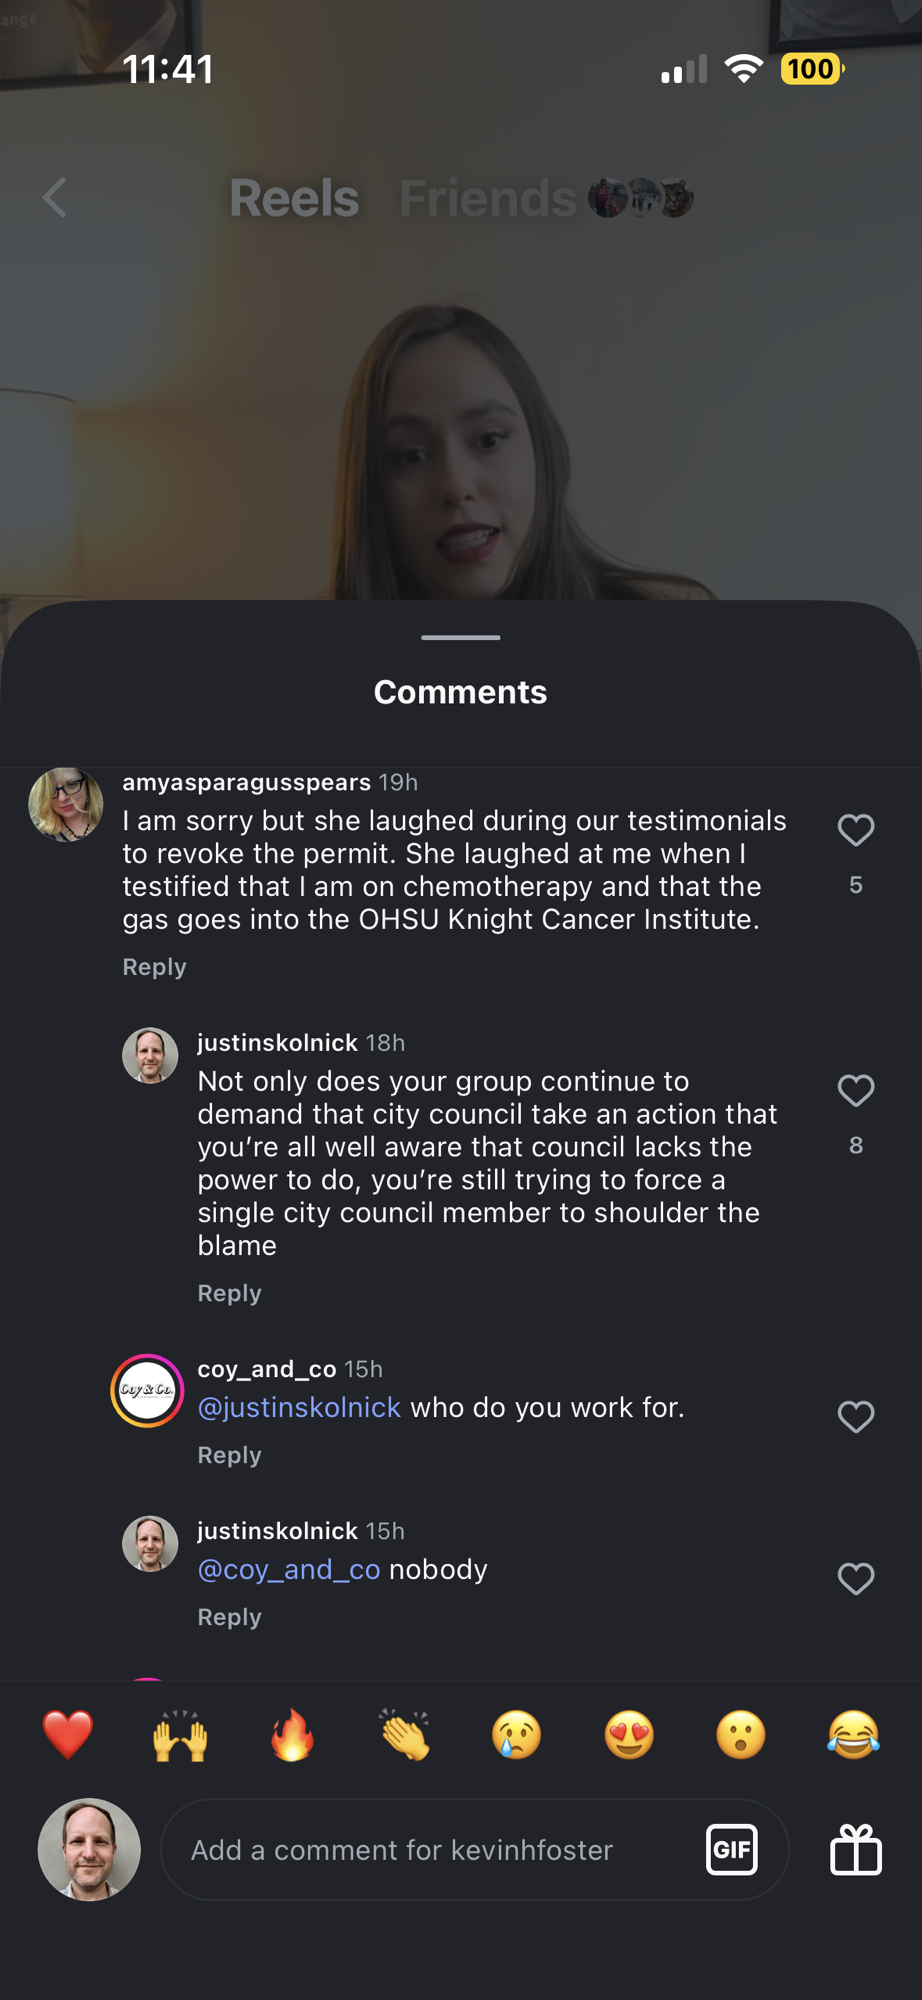Send laughing tears emoji reaction

[854, 1734]
